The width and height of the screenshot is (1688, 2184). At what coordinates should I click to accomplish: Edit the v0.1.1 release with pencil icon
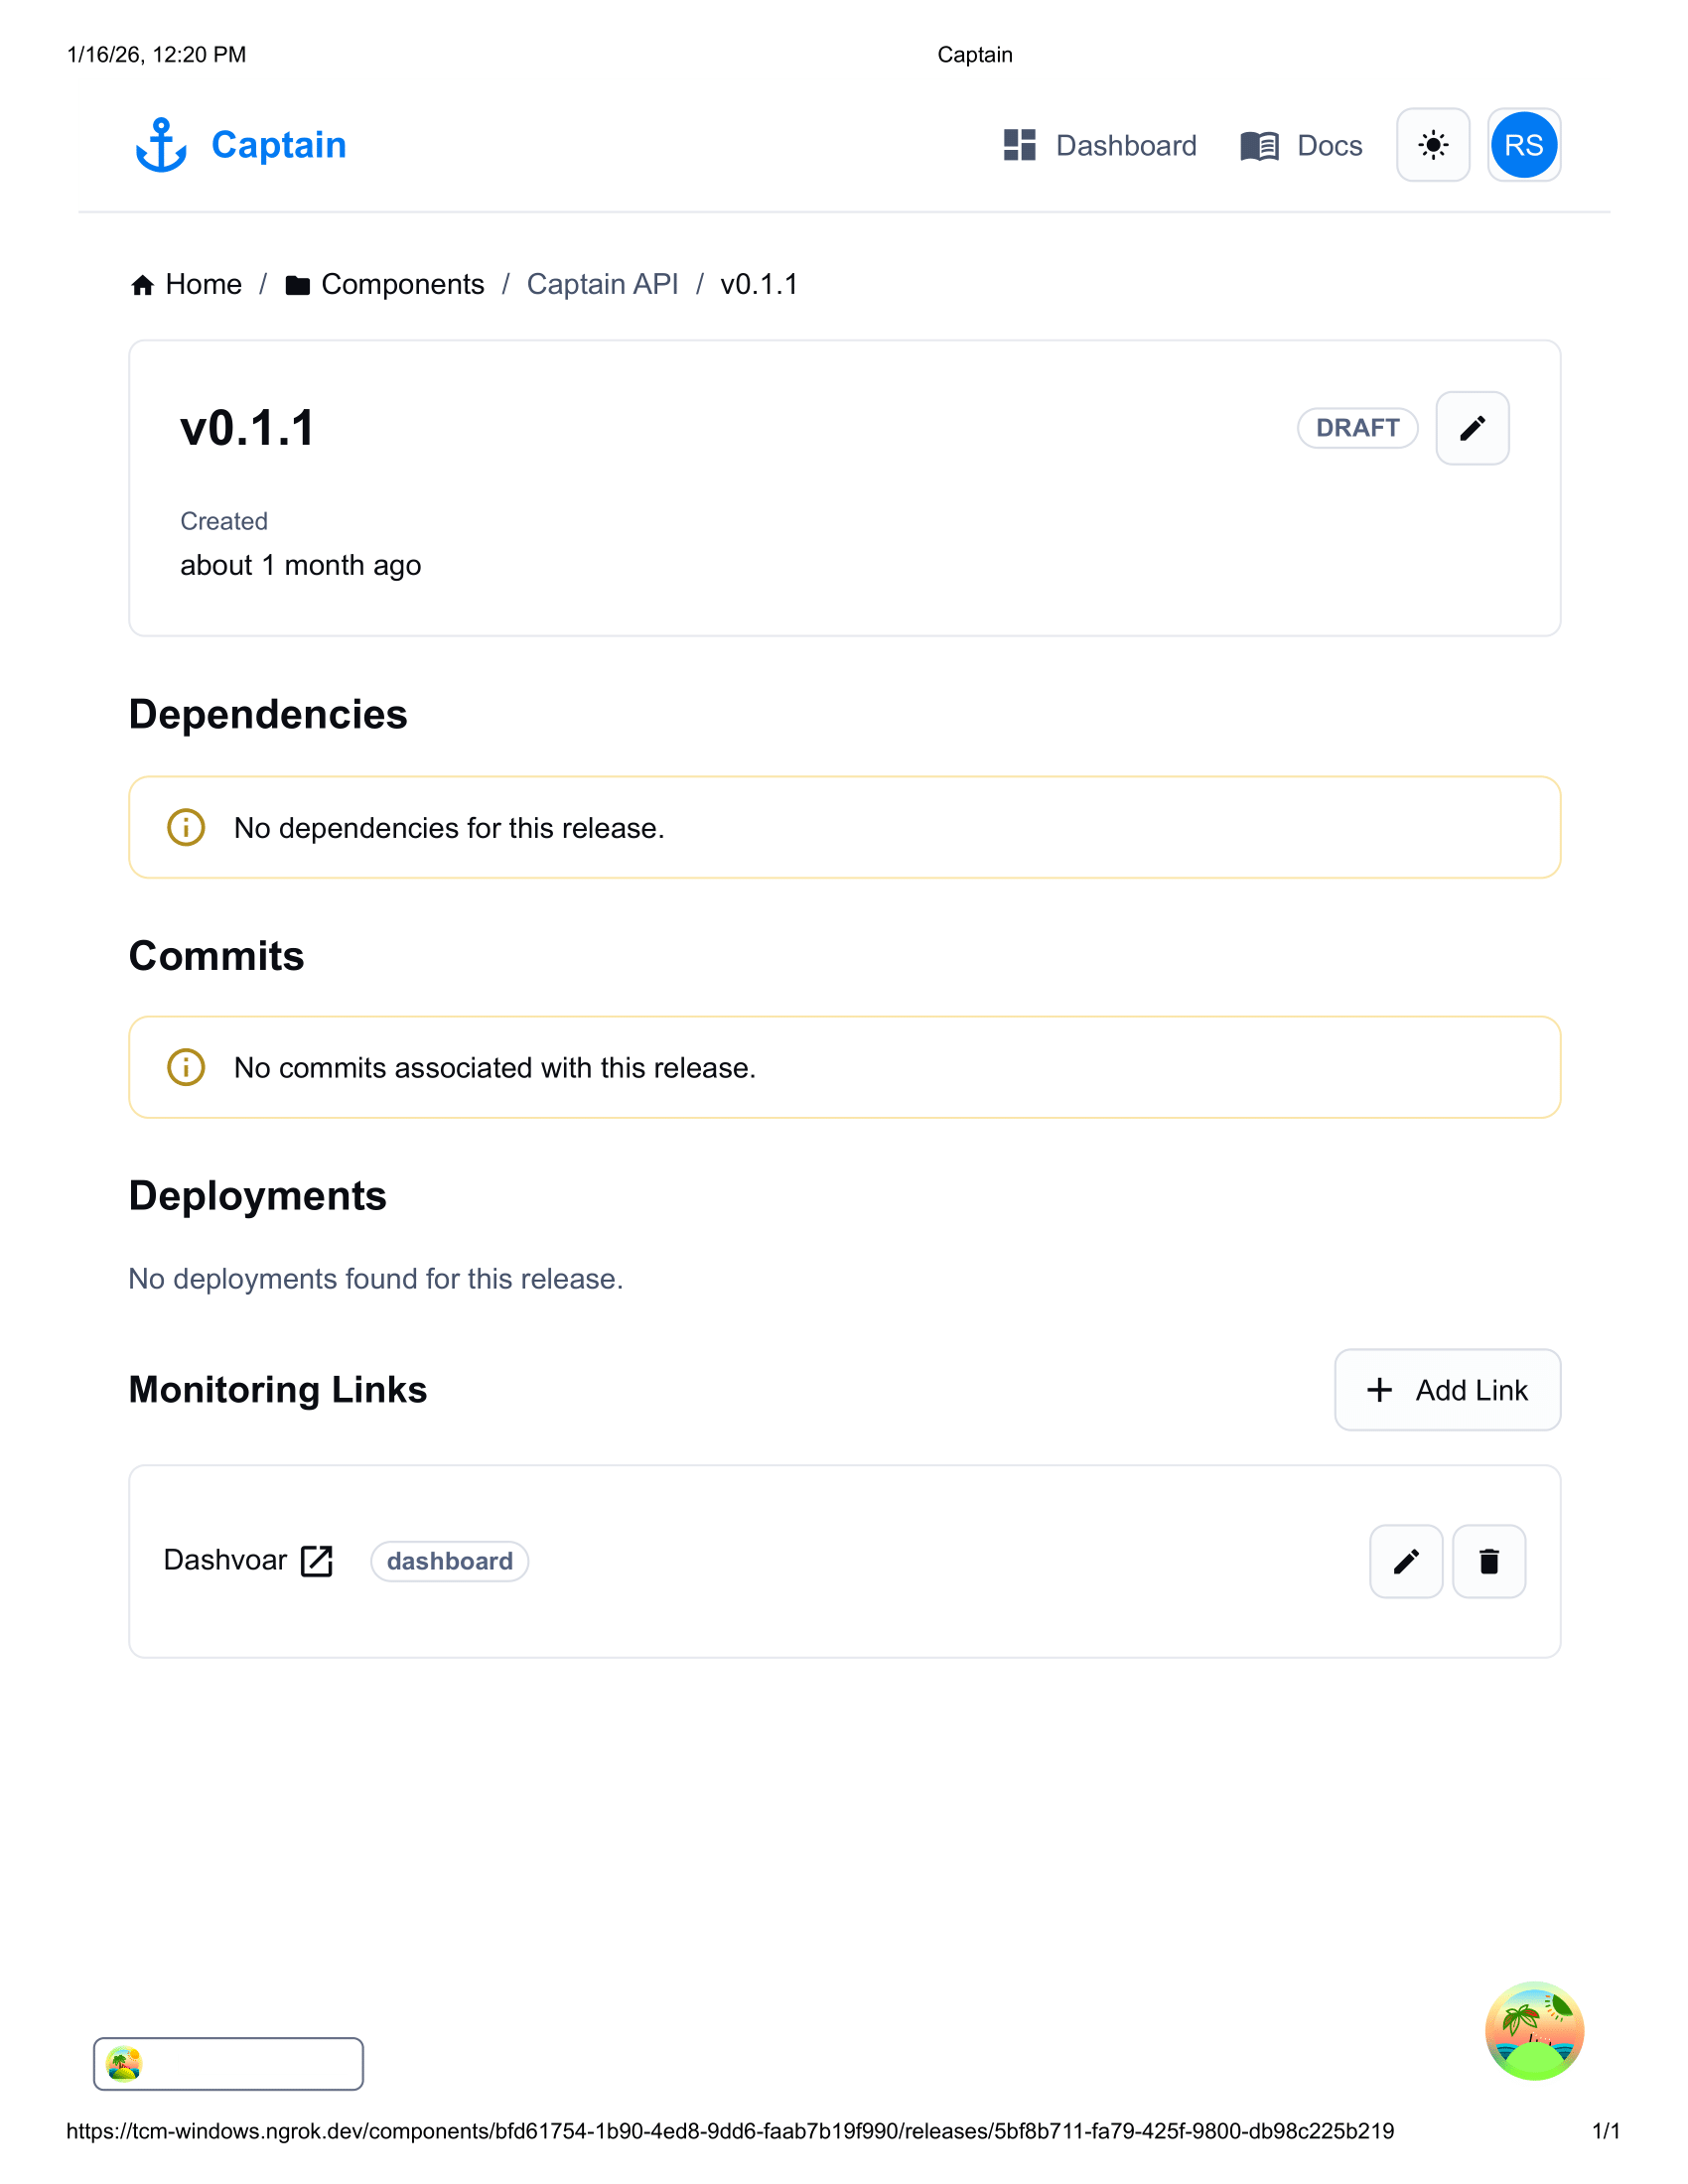coord(1471,428)
